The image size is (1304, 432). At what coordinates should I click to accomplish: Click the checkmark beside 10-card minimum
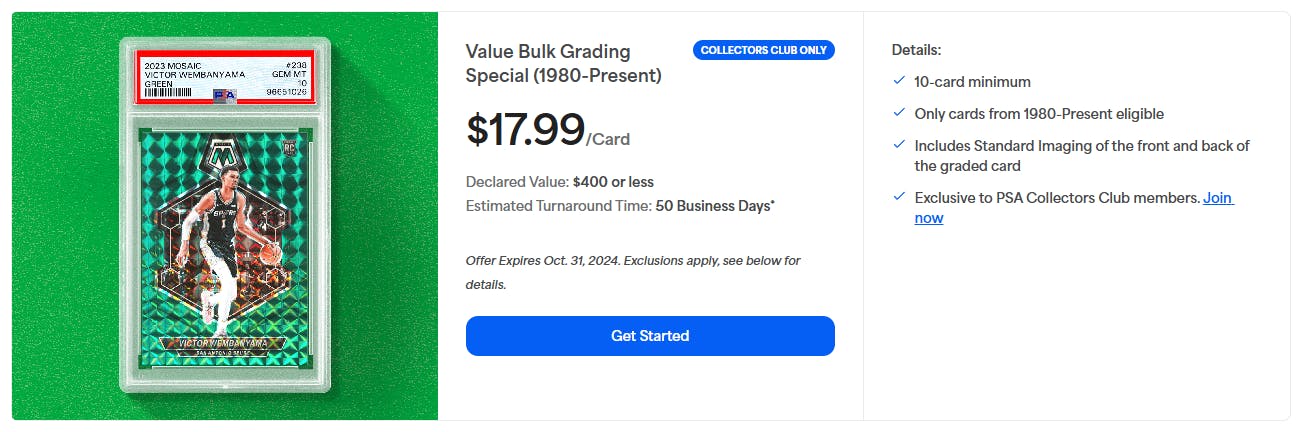[x=899, y=81]
